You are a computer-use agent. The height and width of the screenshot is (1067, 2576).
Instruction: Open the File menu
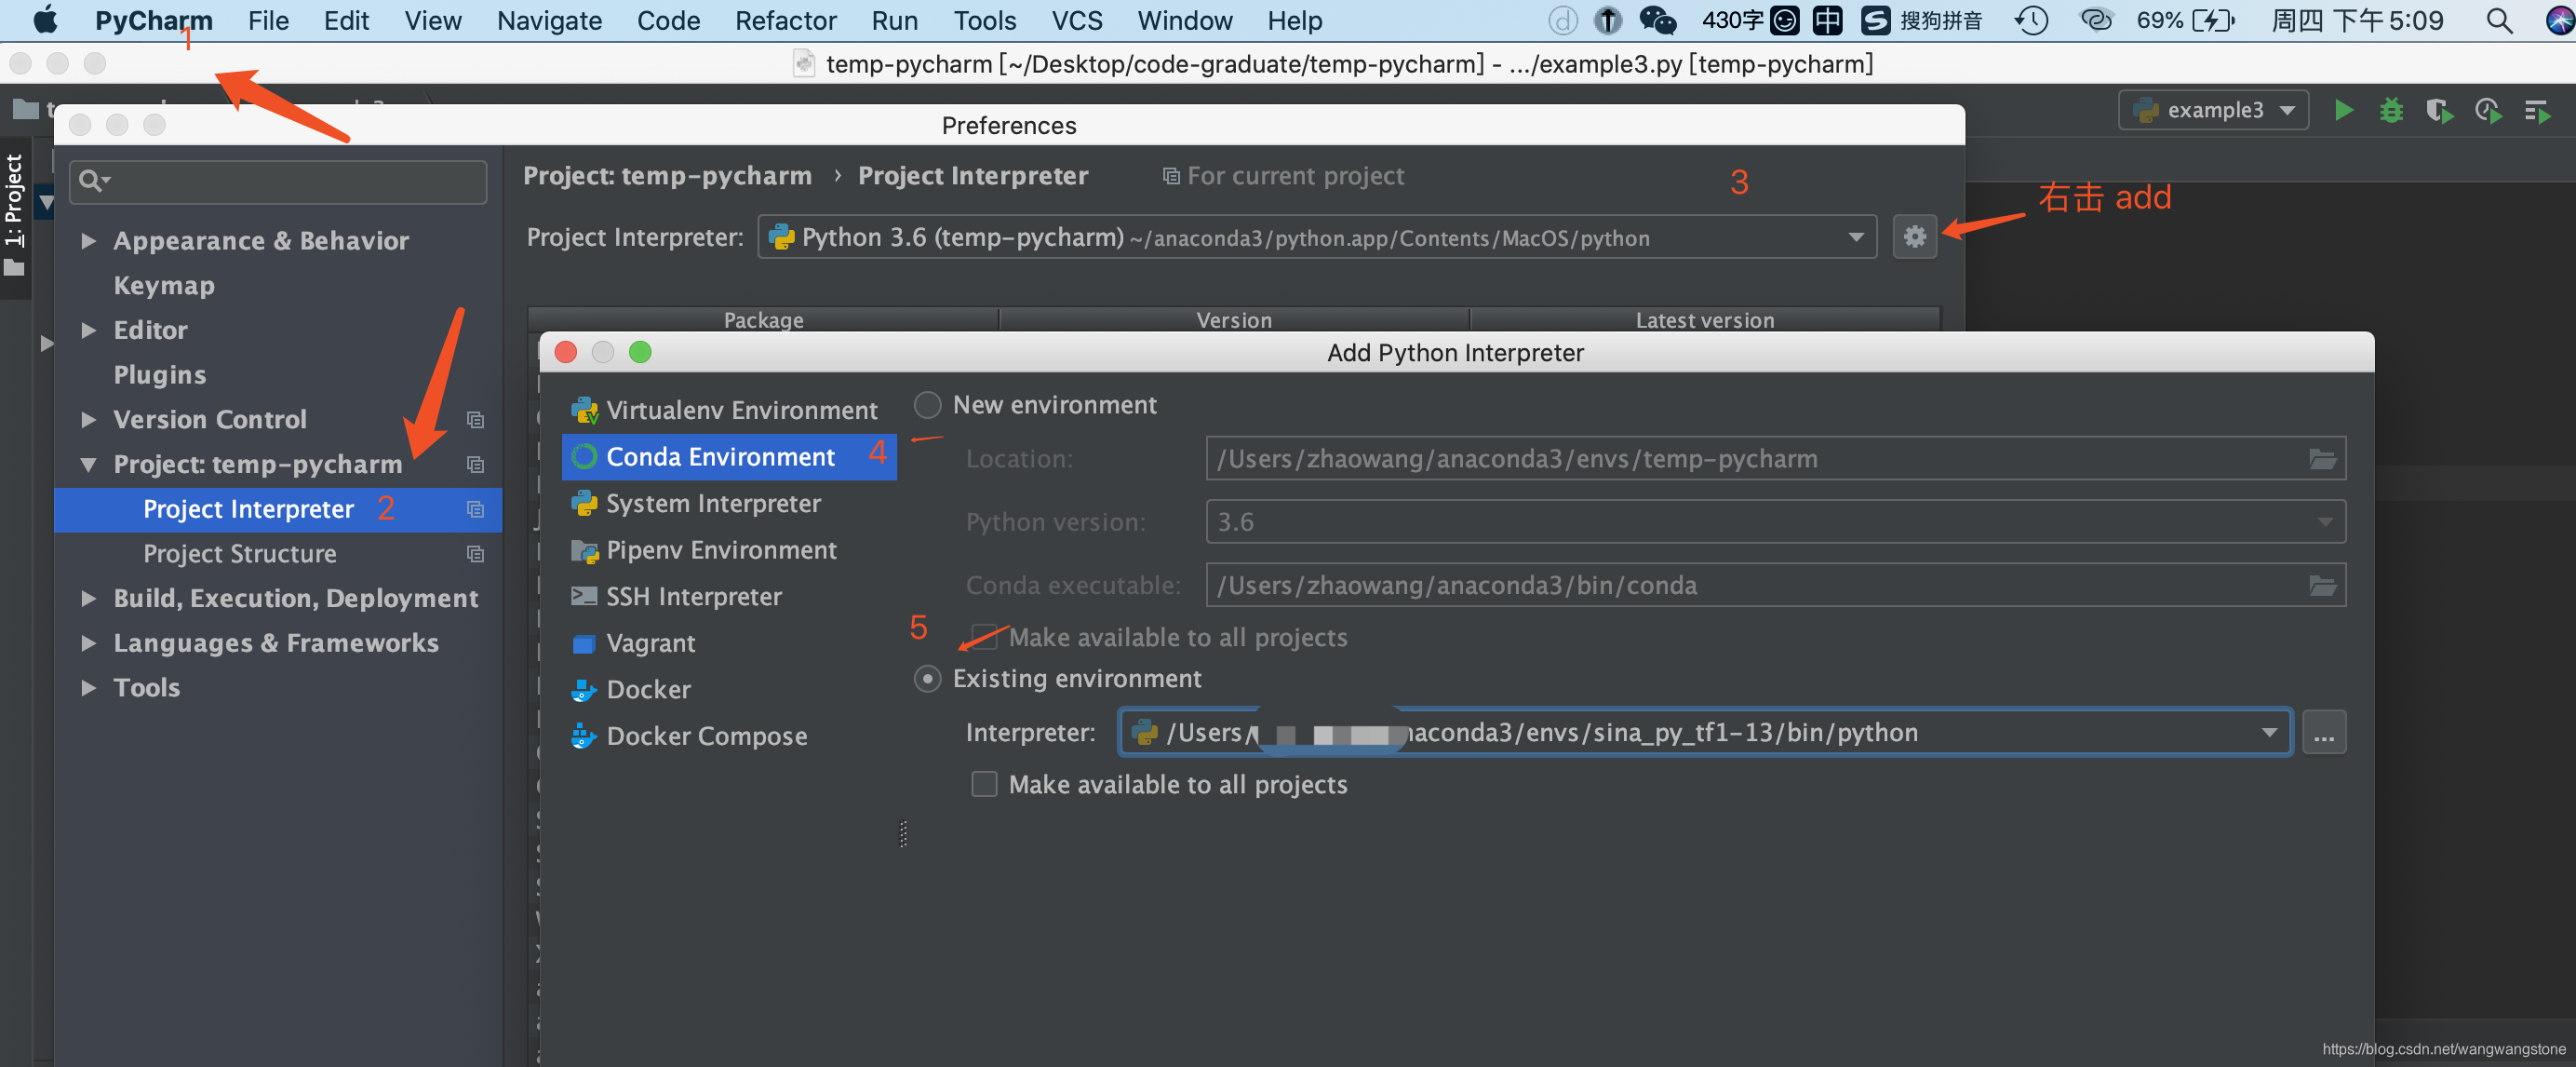[x=268, y=20]
